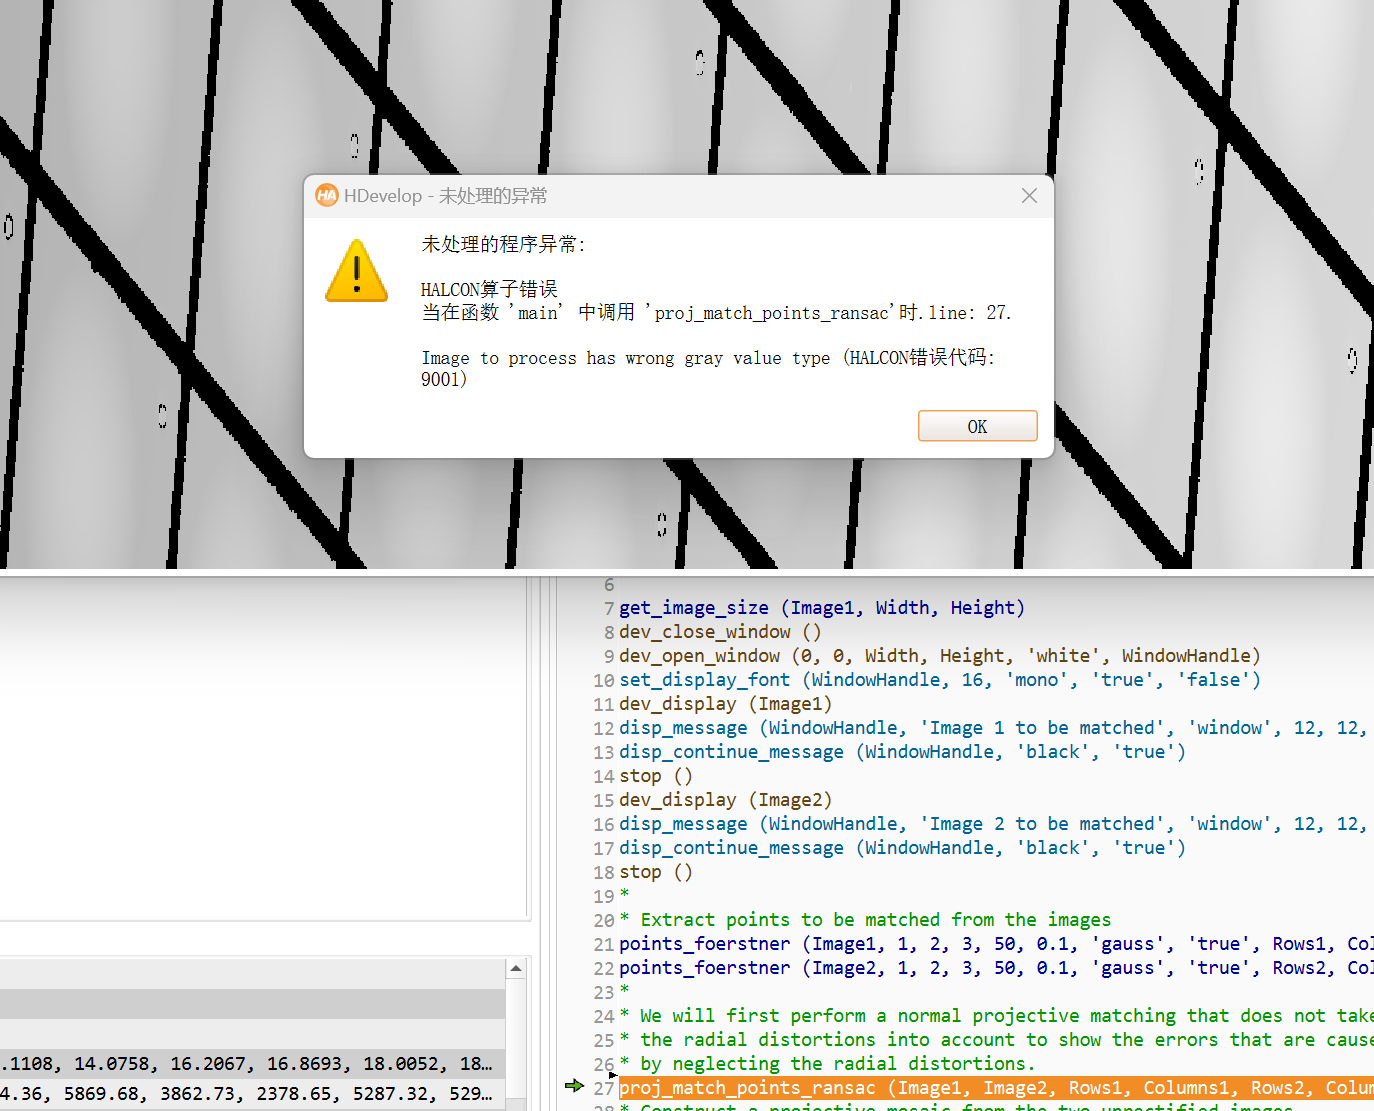Select code line 7 get_image_size

(822, 608)
